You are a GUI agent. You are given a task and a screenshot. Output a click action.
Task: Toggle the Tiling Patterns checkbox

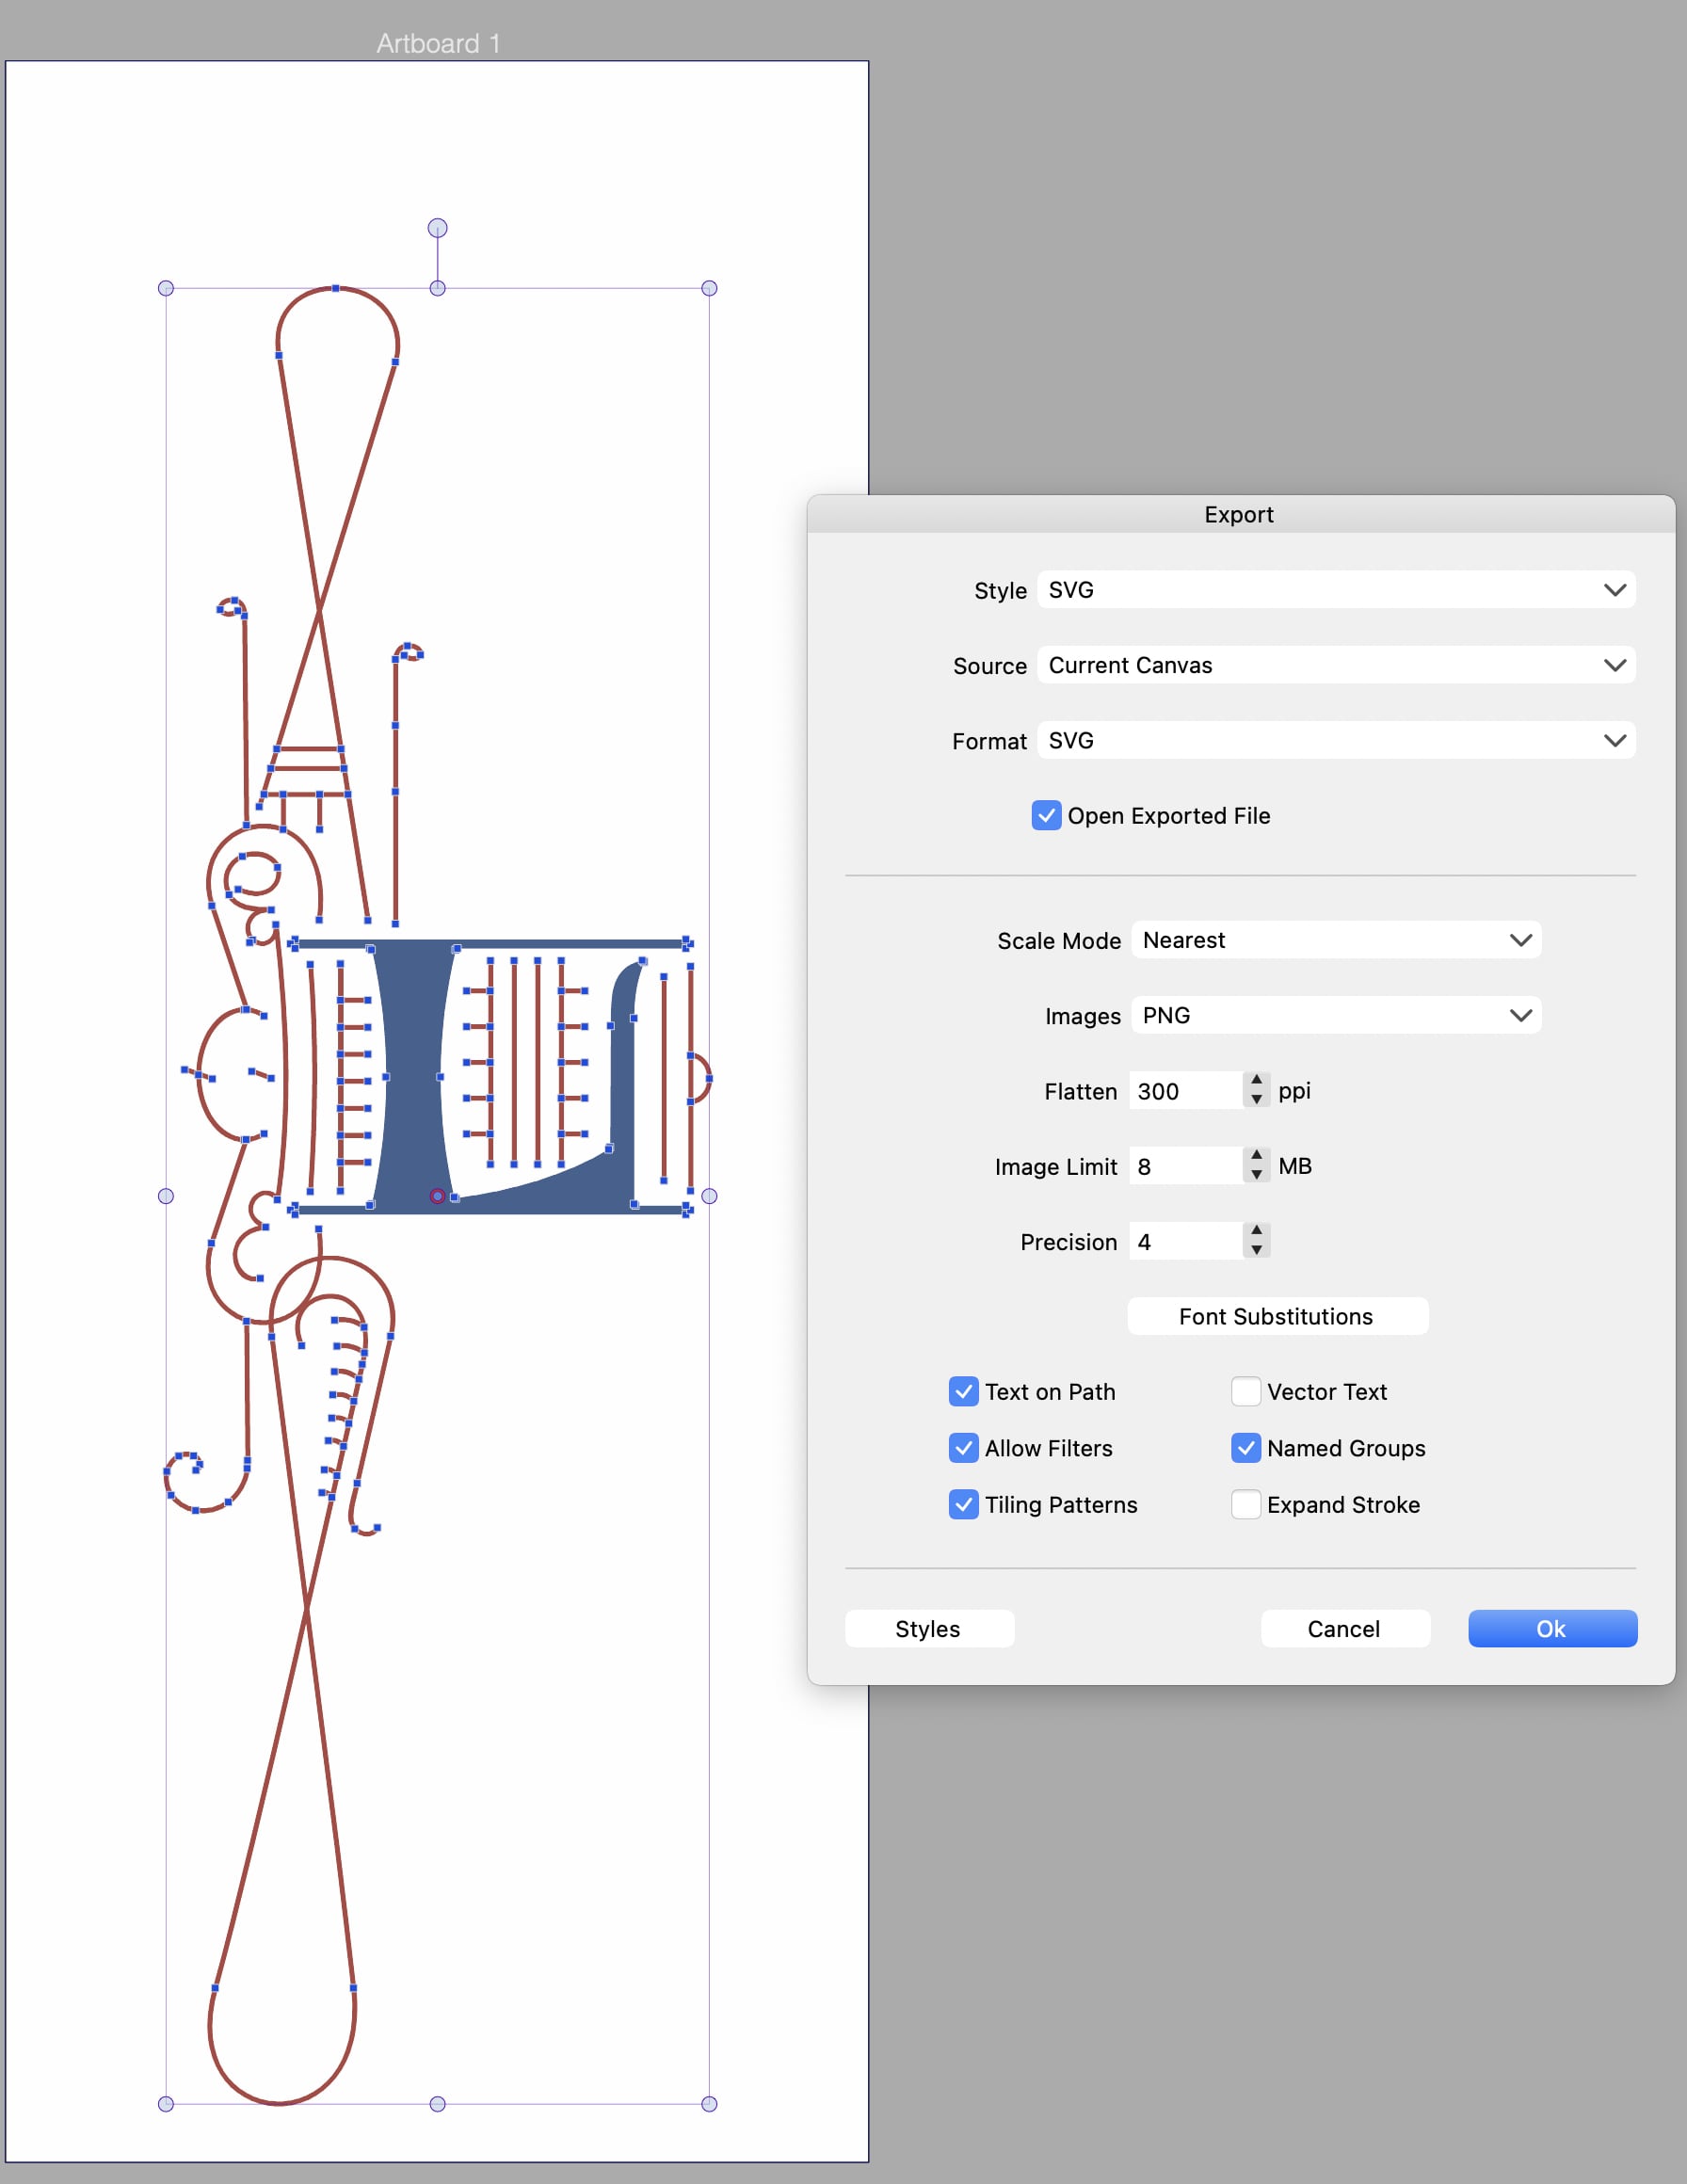click(963, 1505)
